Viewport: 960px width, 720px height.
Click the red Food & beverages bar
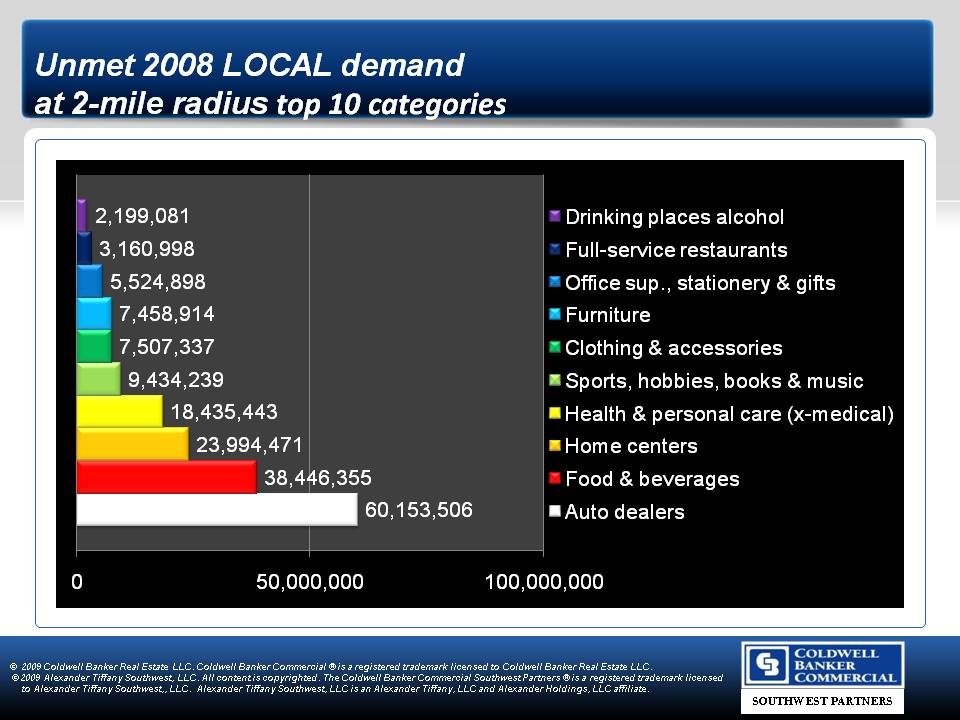[x=166, y=478]
